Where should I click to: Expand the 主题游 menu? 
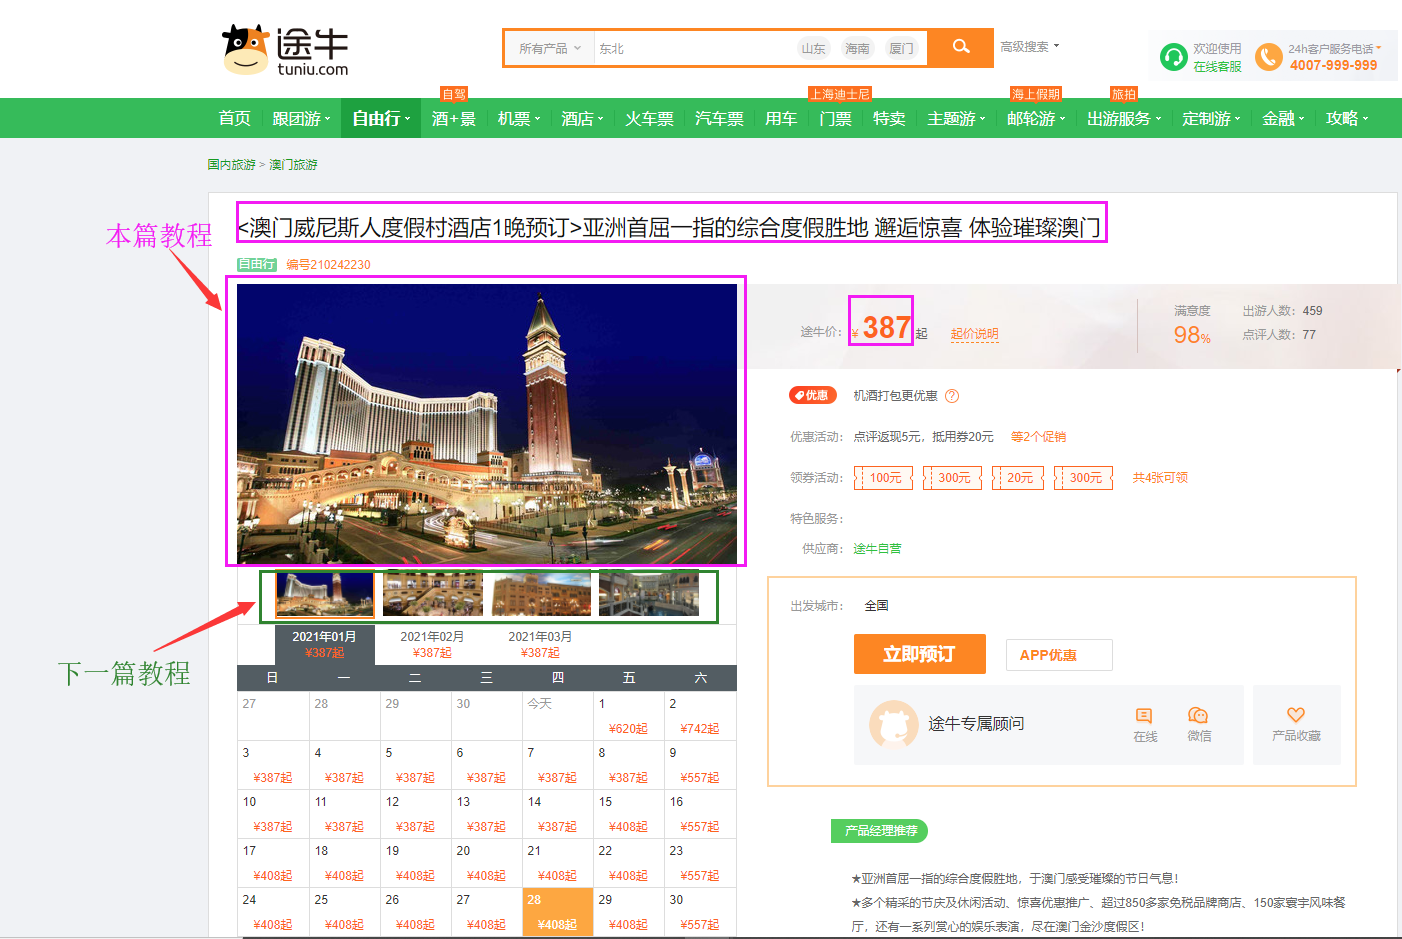[x=956, y=118]
